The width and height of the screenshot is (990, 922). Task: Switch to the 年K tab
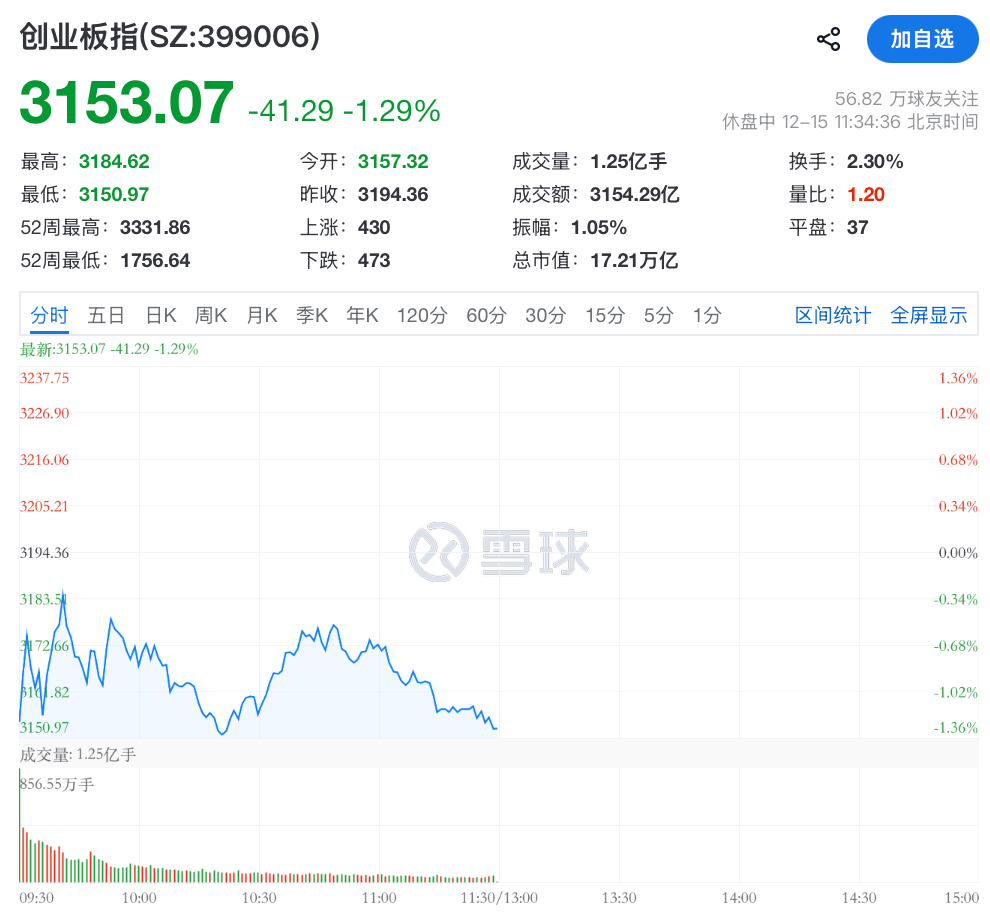(x=362, y=315)
